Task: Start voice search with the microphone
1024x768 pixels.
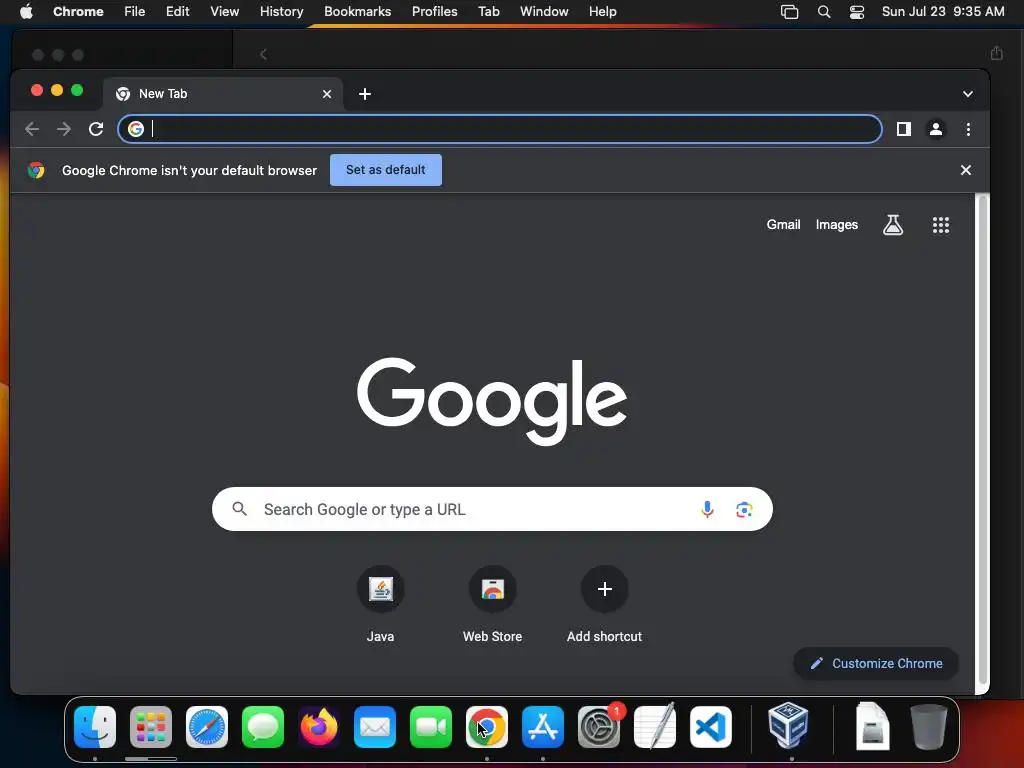Action: pyautogui.click(x=707, y=509)
